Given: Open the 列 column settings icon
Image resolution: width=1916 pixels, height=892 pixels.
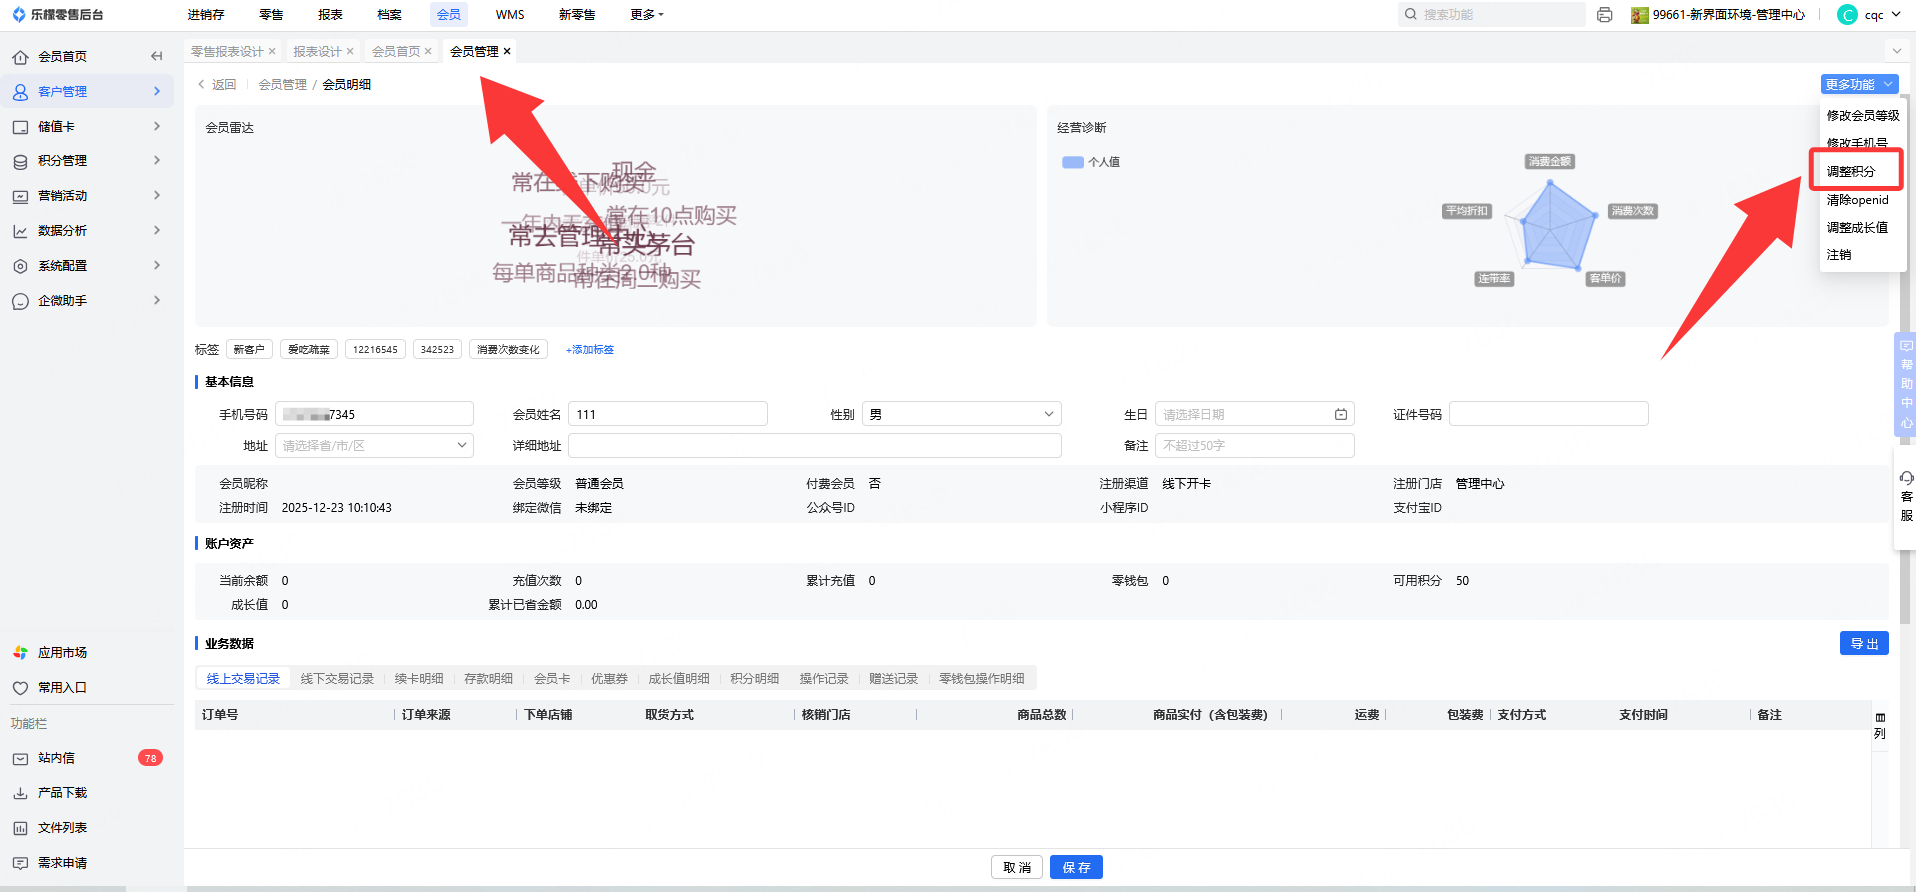Looking at the screenshot, I should [x=1880, y=726].
